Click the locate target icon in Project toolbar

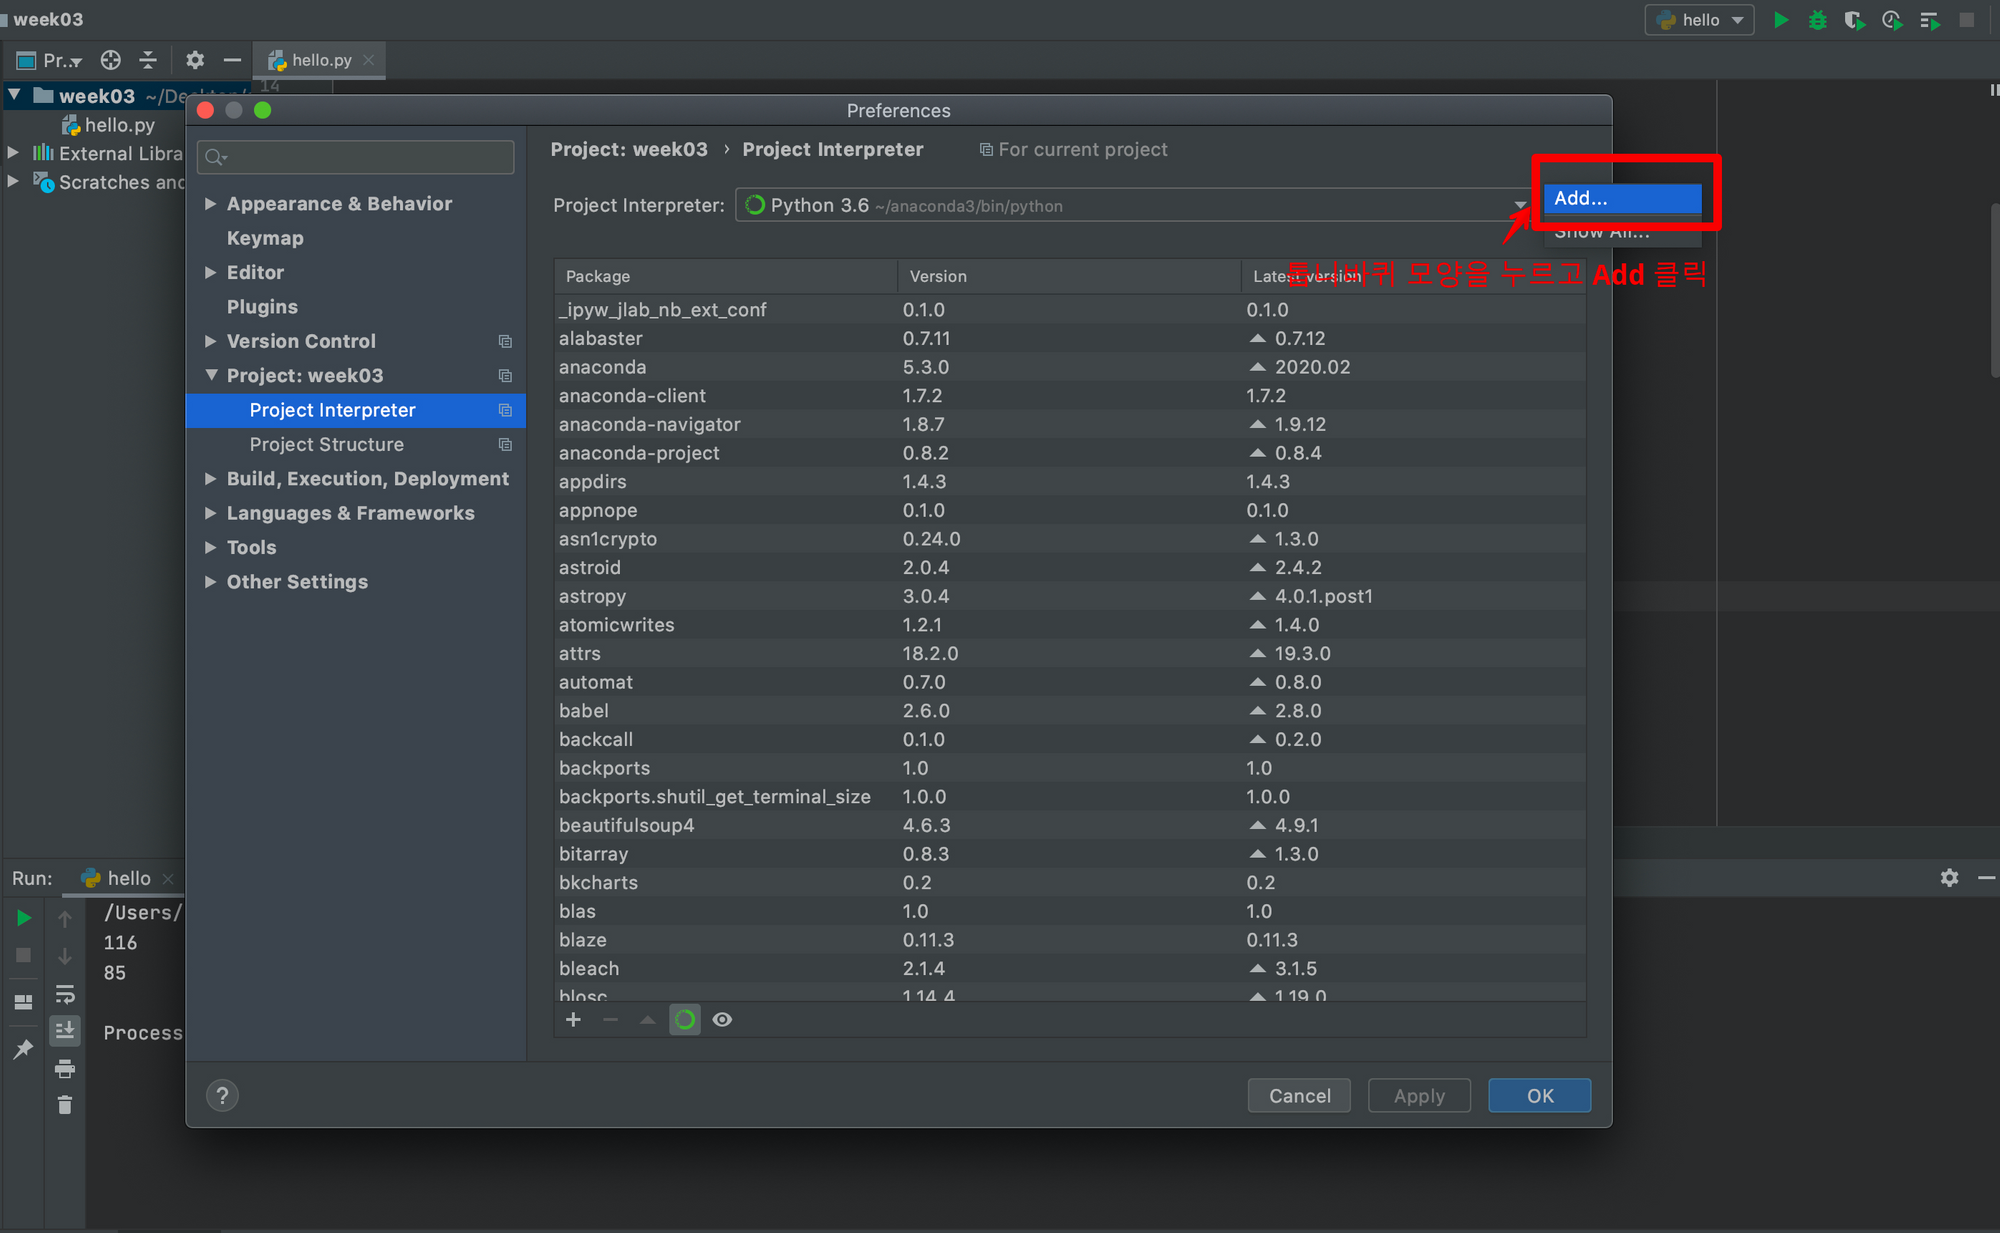pos(111,61)
